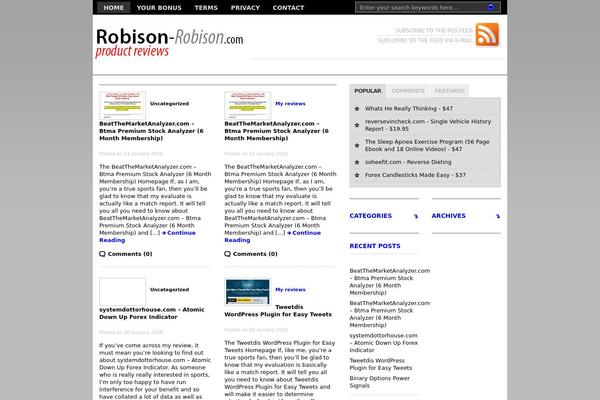600x400 pixels.
Task: Click star icon beside Whats He Really Thinking
Action: tap(357, 109)
